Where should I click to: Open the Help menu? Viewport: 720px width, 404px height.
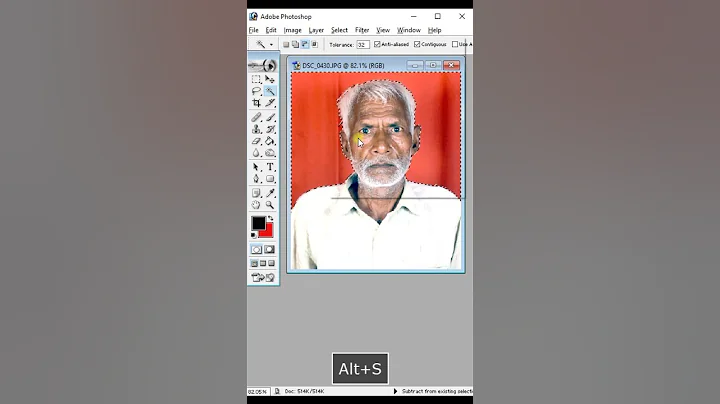click(x=434, y=30)
